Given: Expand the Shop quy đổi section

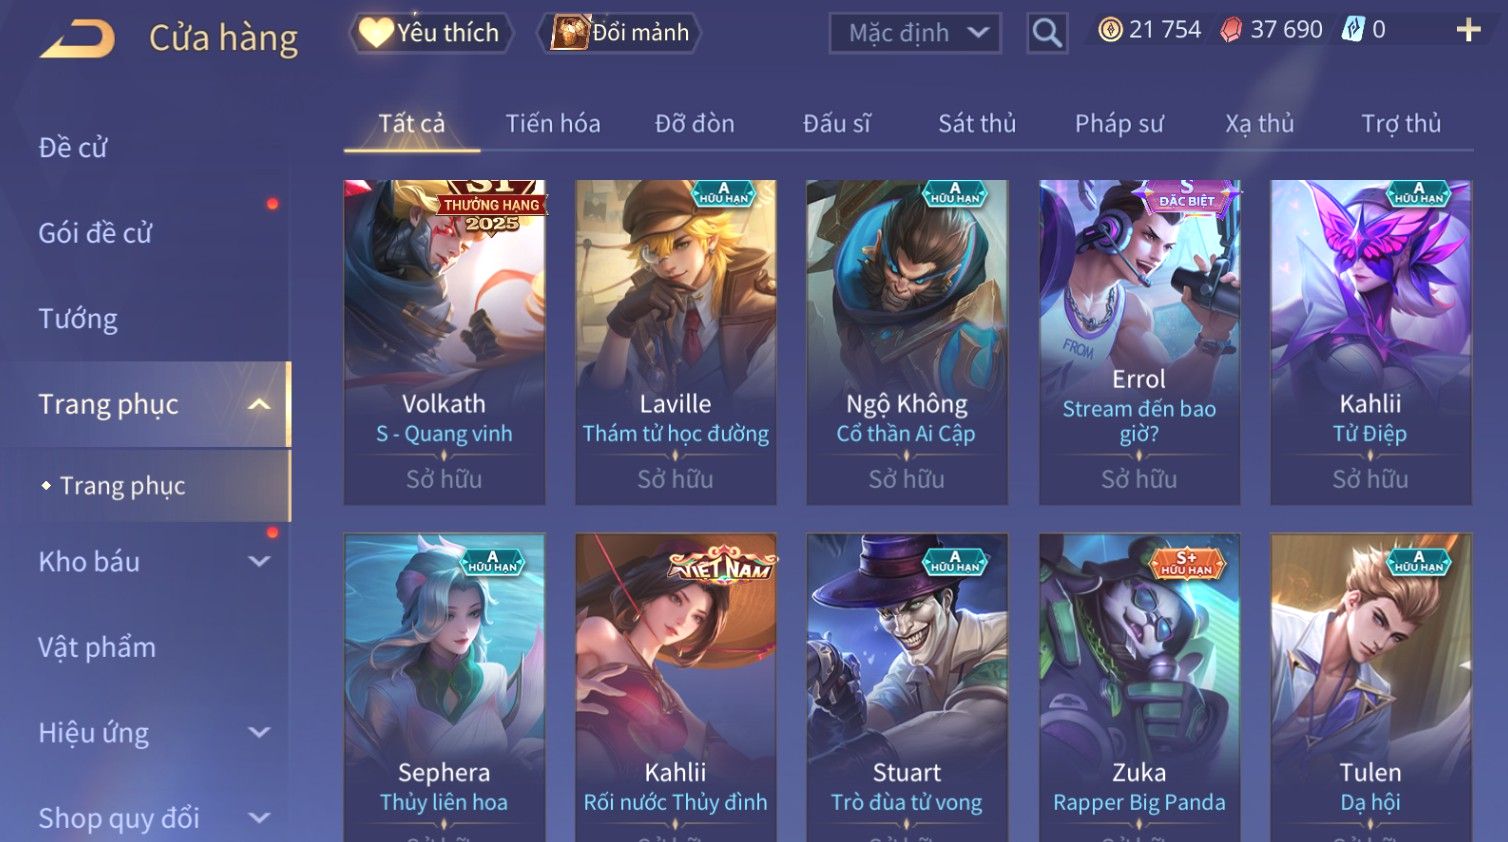Looking at the screenshot, I should click(x=259, y=817).
